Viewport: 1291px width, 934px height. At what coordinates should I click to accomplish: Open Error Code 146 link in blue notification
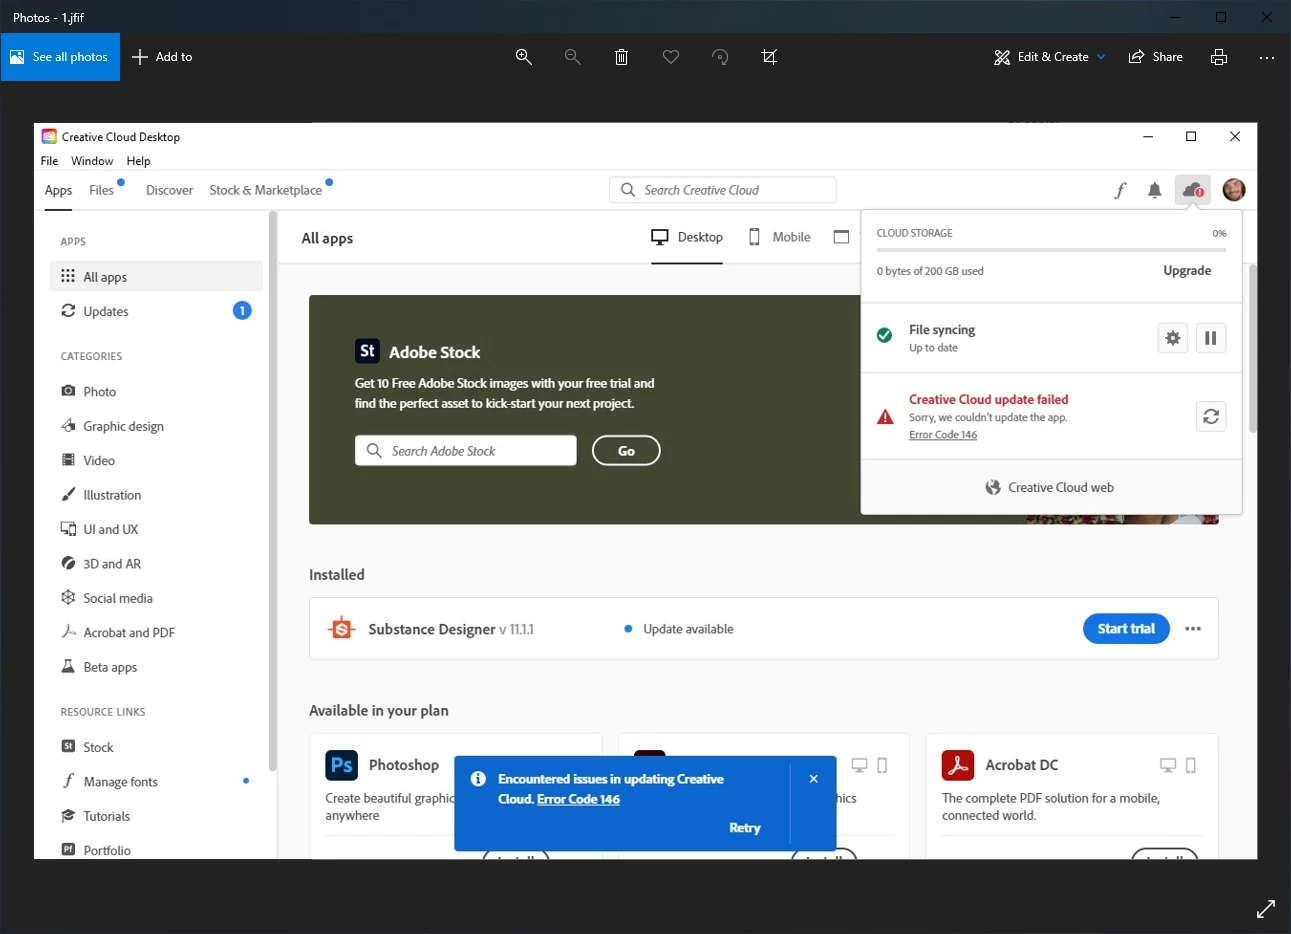tap(578, 799)
